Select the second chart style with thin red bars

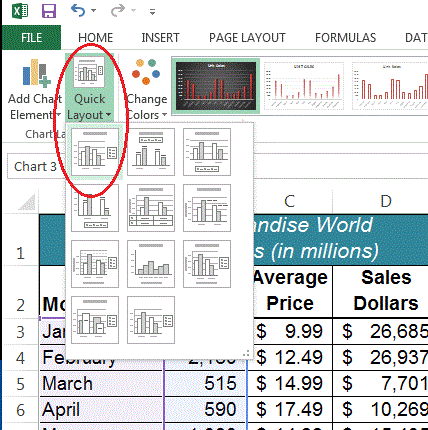coord(304,86)
